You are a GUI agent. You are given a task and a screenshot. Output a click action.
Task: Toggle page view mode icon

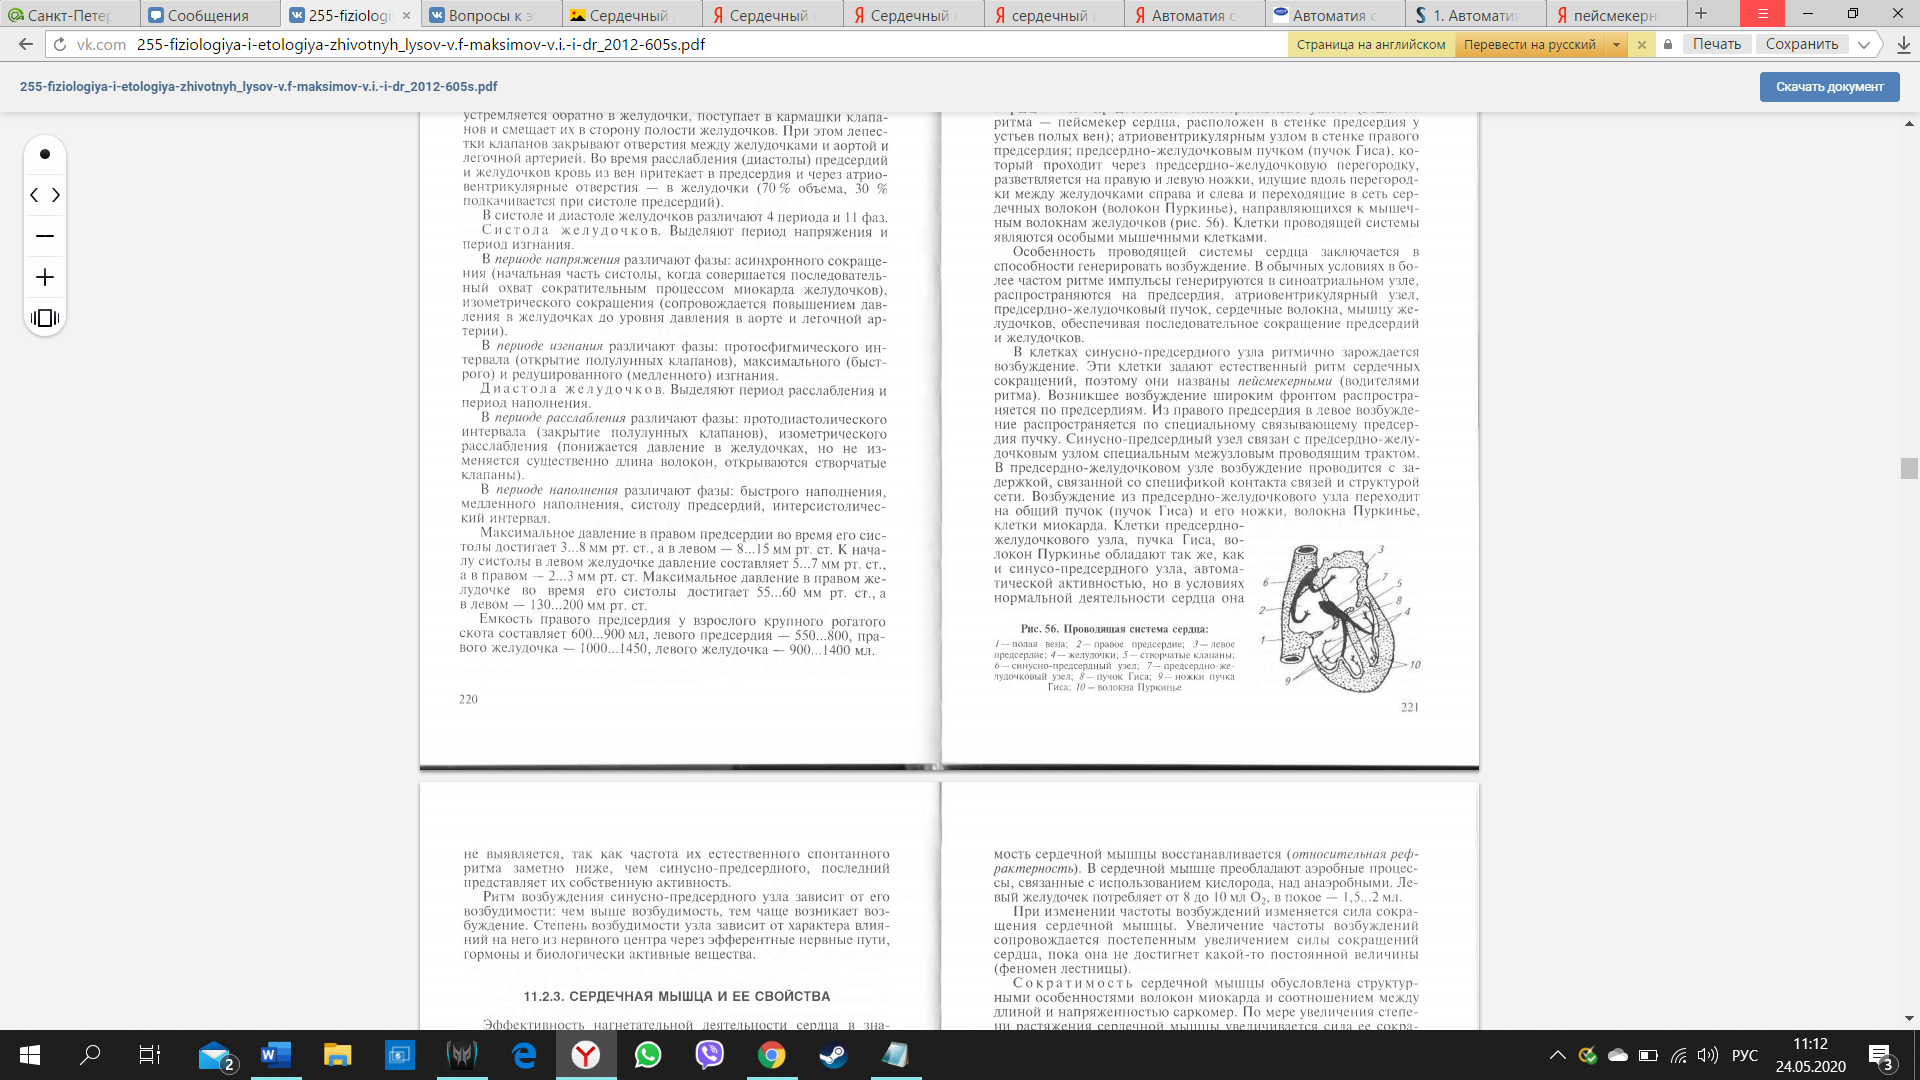(x=44, y=318)
